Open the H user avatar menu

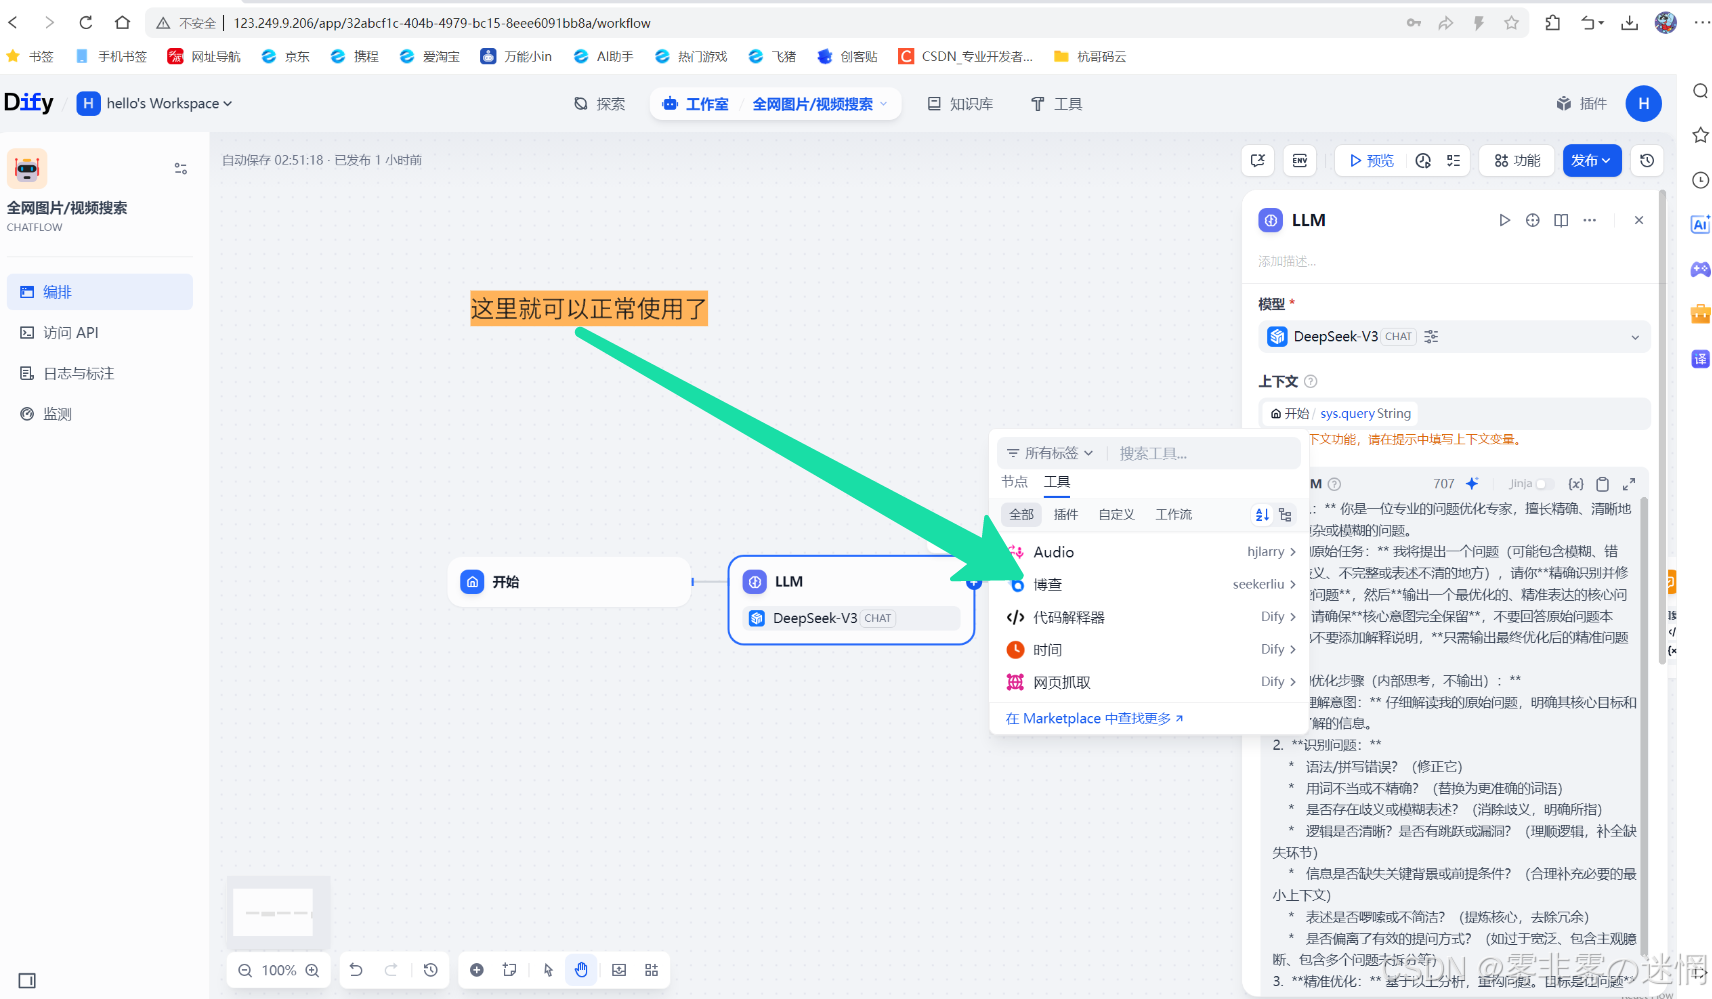pyautogui.click(x=1643, y=104)
